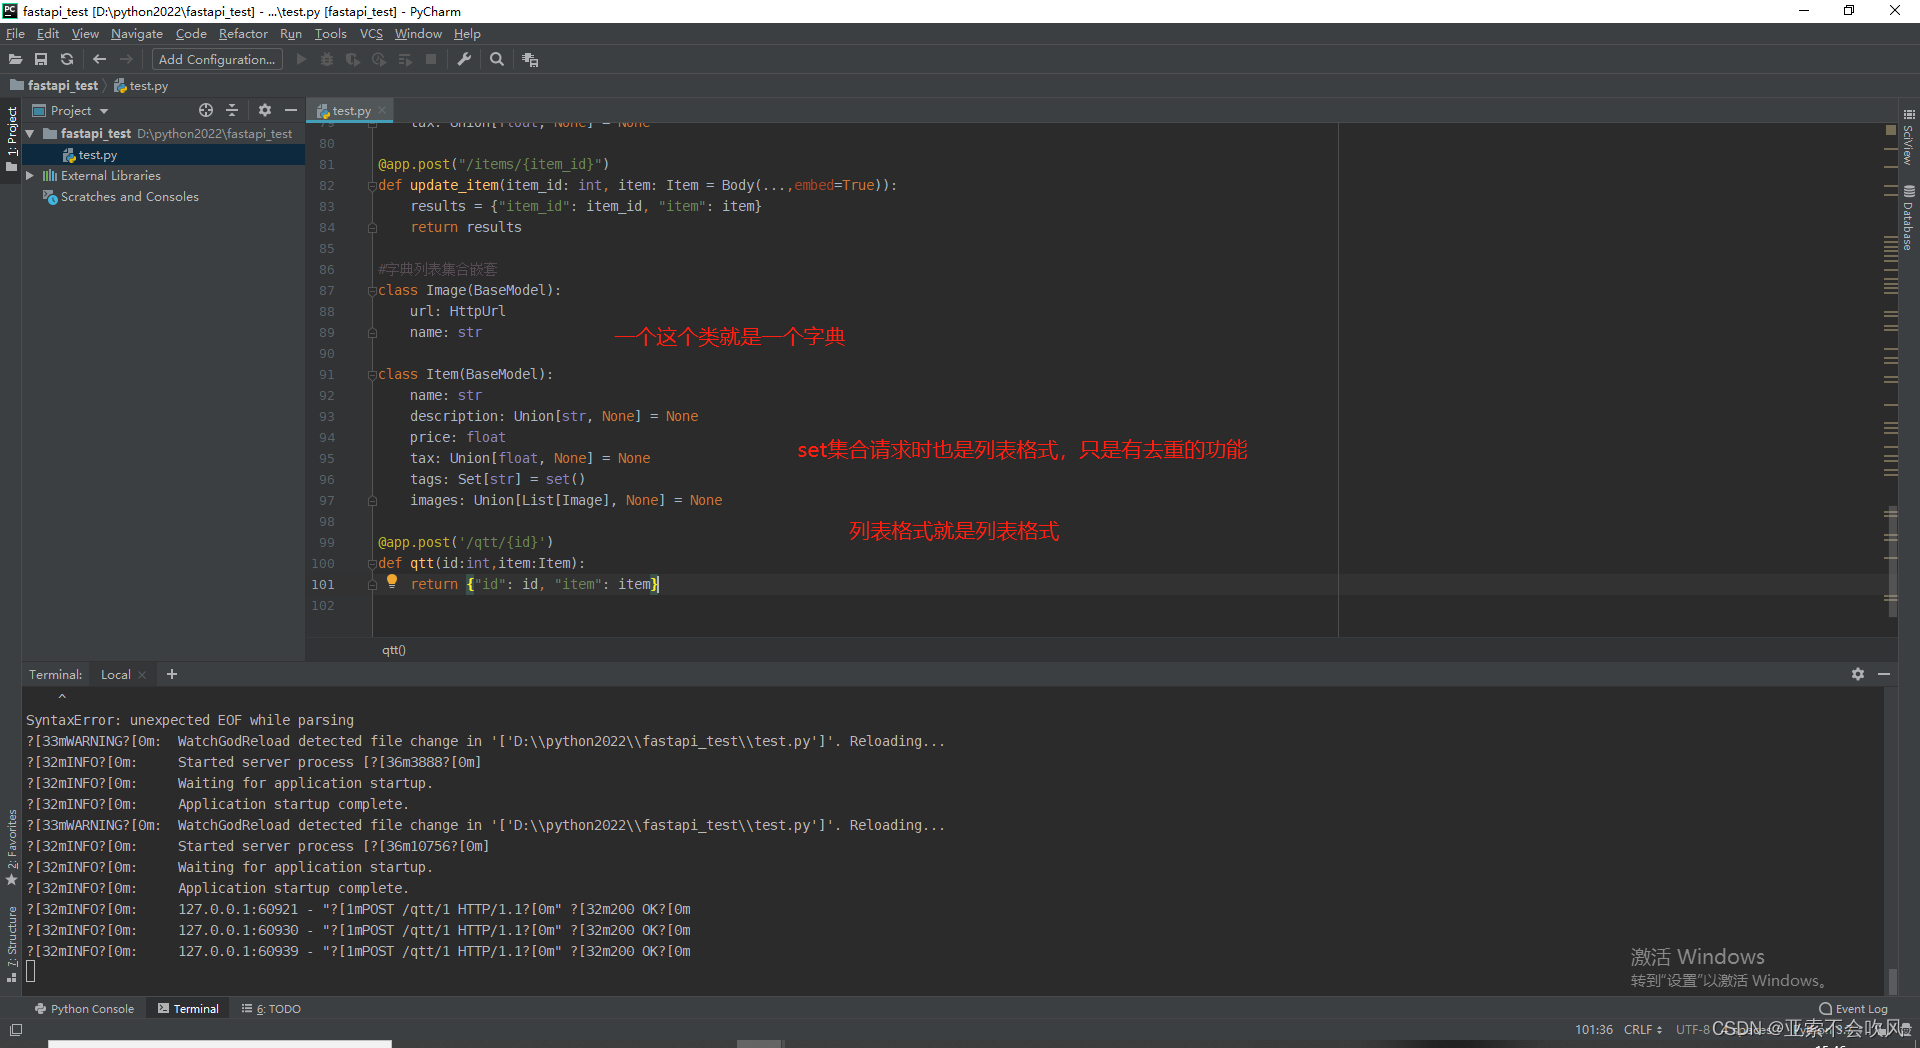Collapse the fastapi_test project tree node
Viewport: 1920px width, 1048px height.
click(x=30, y=133)
